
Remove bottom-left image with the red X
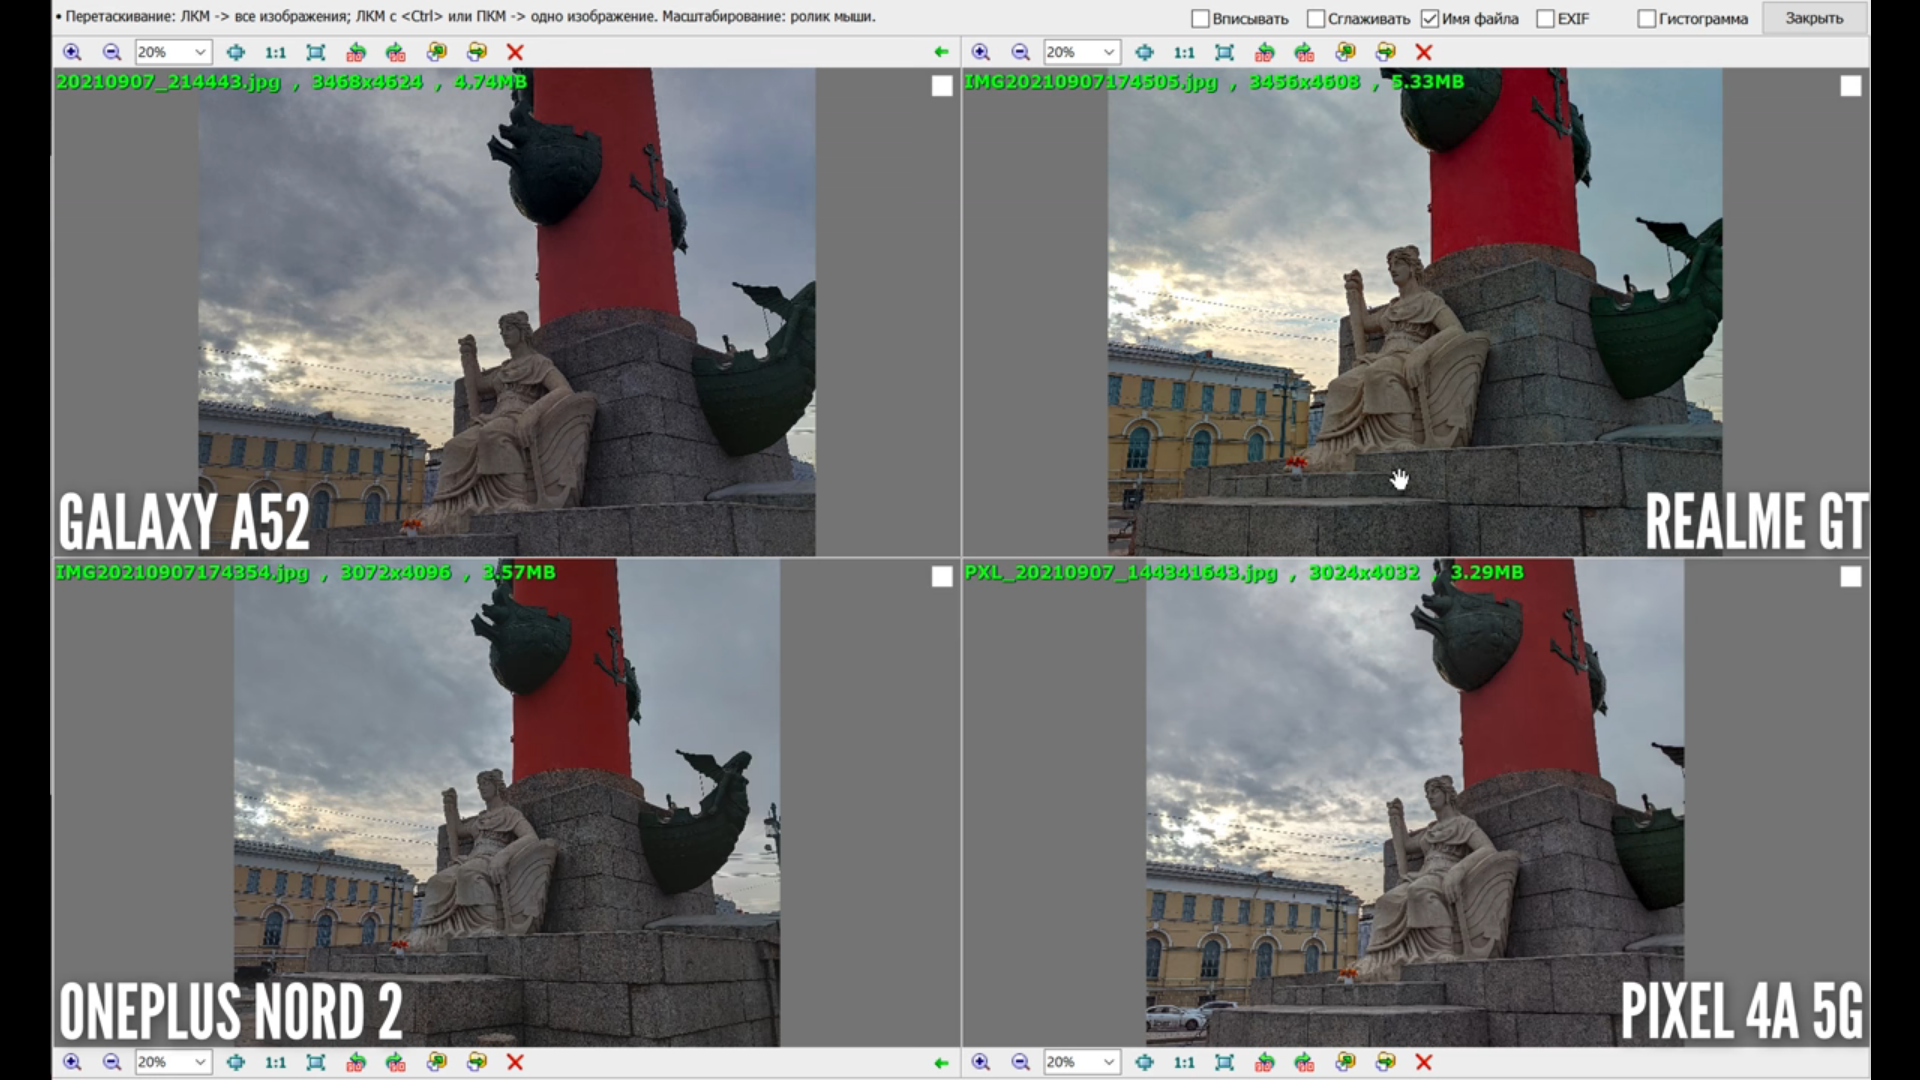(515, 1062)
